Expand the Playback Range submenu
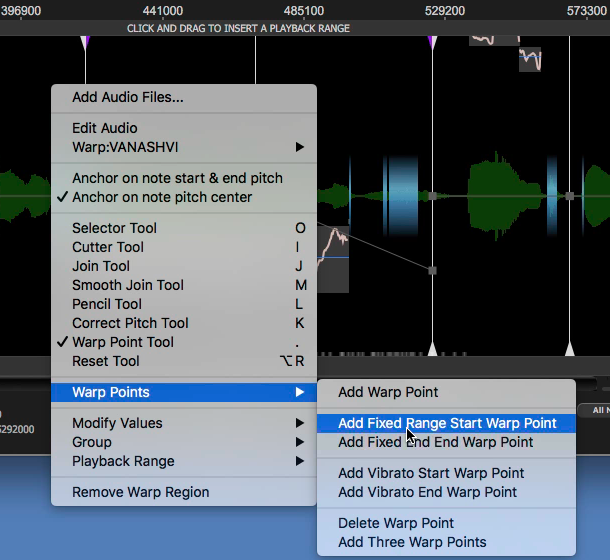This screenshot has height=560, width=610. click(123, 461)
